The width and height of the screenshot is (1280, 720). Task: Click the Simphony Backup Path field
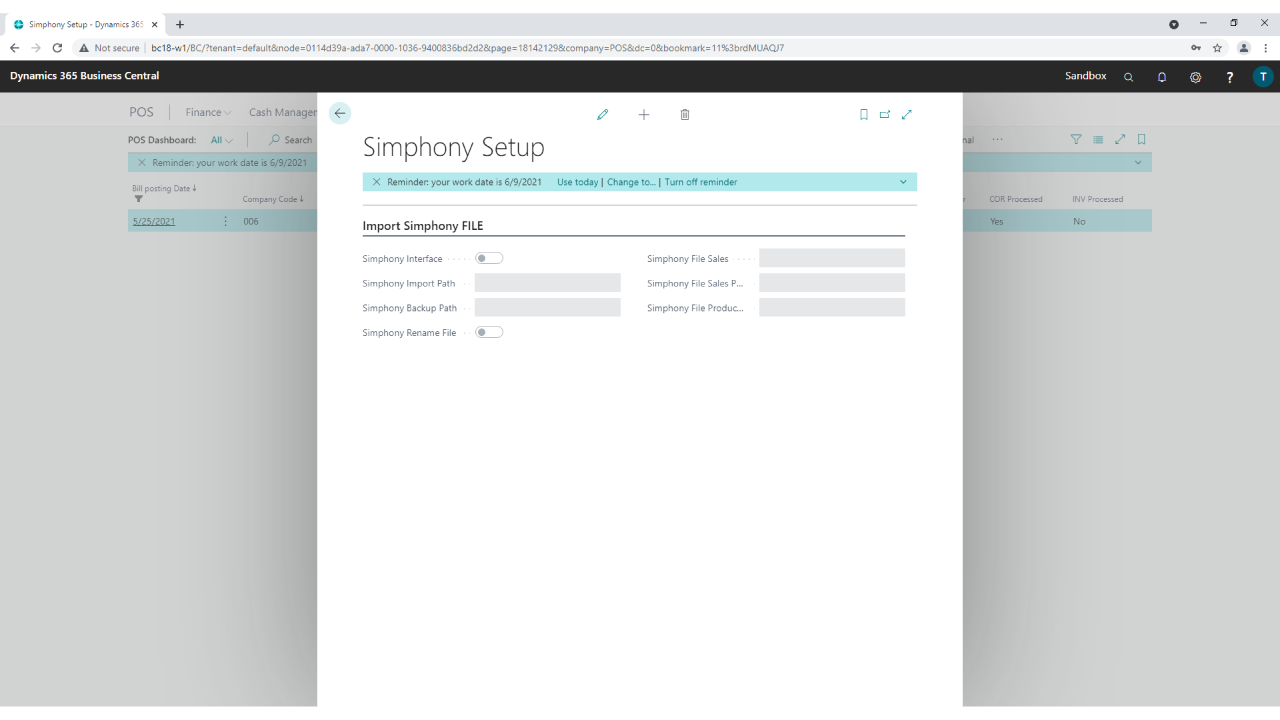point(548,308)
